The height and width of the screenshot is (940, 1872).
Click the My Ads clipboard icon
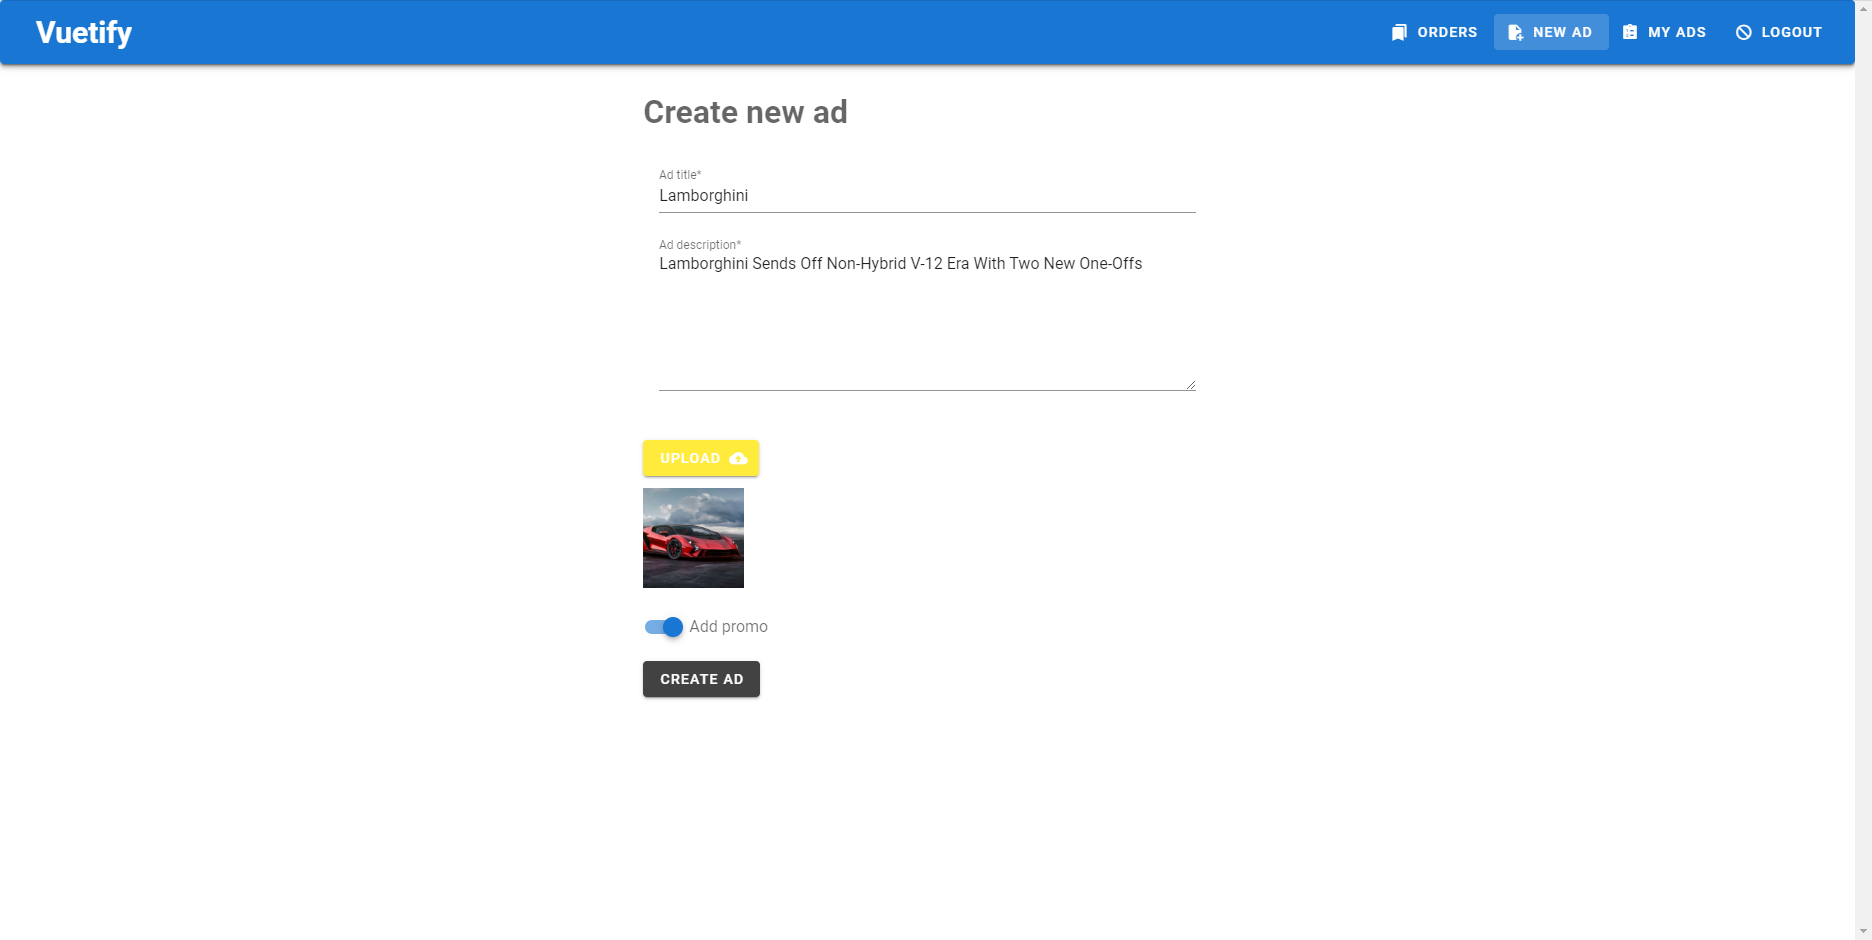tap(1630, 32)
